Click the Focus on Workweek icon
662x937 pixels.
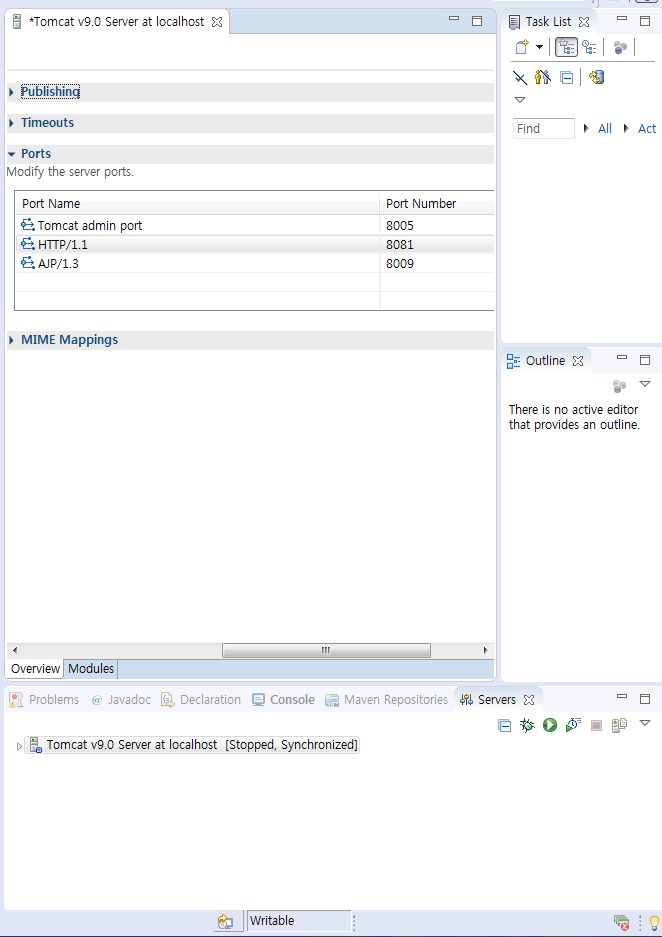tap(620, 47)
